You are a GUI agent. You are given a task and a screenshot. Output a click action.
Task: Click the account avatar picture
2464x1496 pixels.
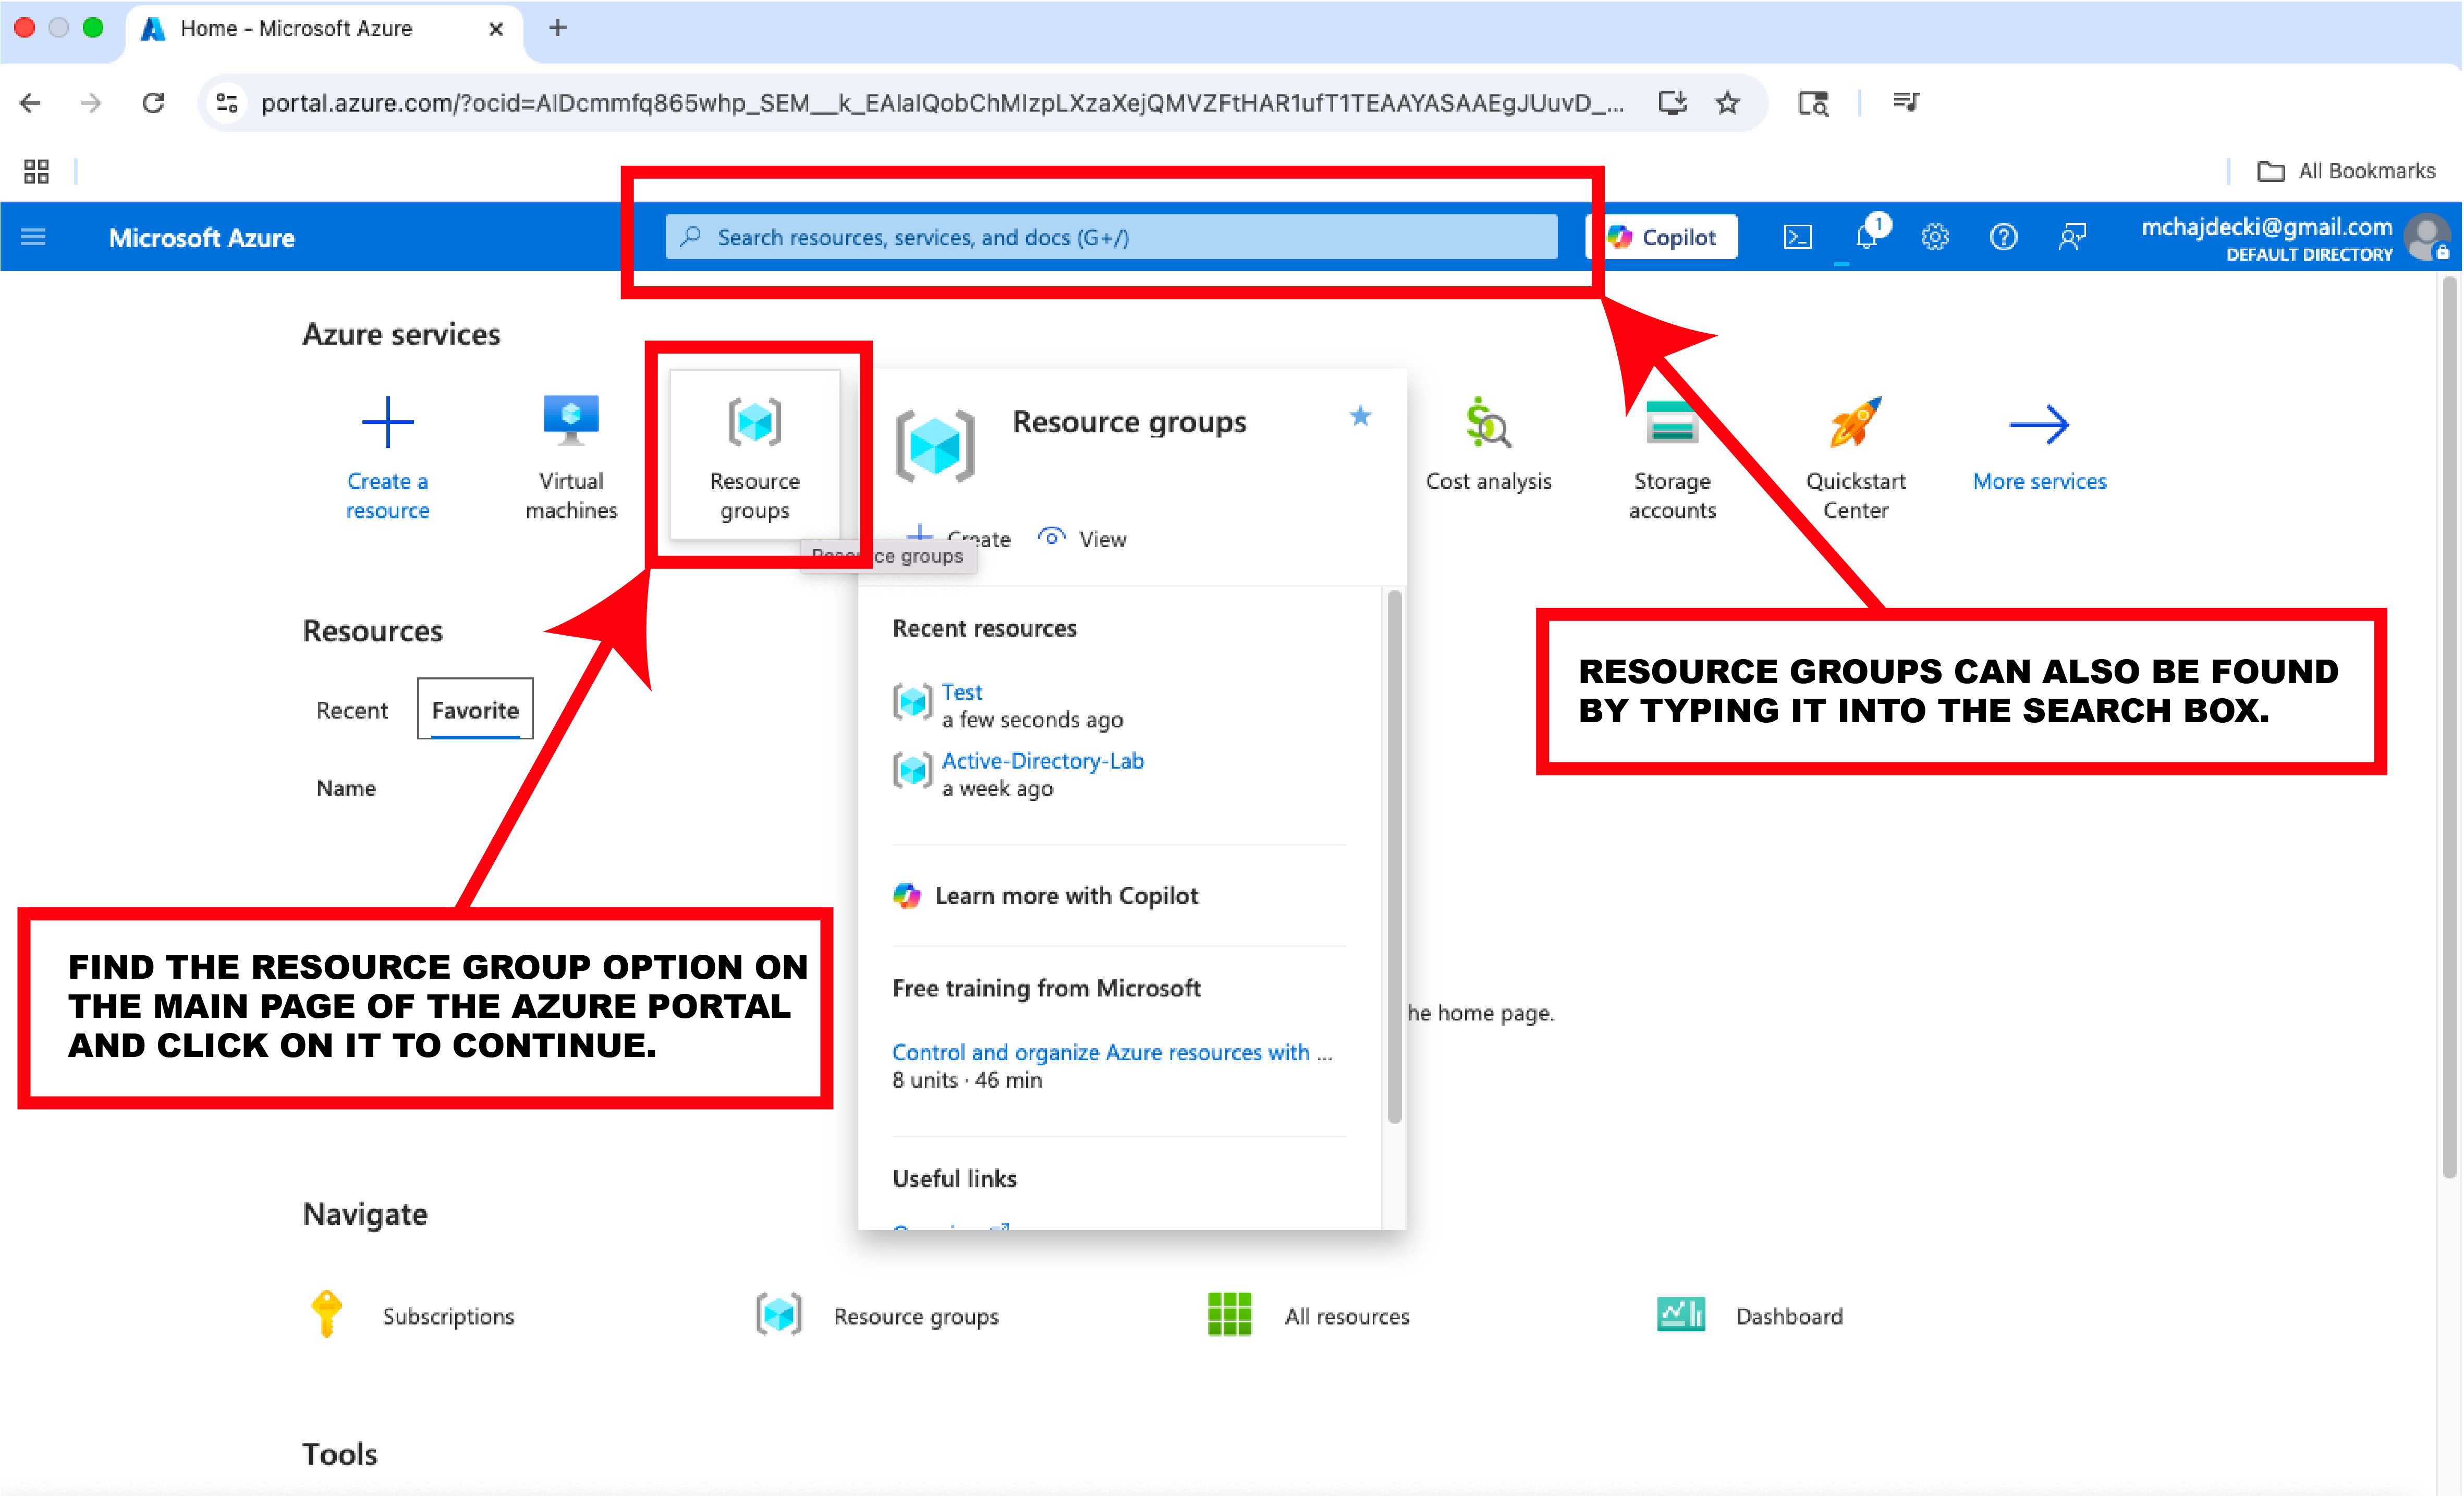[x=2427, y=238]
